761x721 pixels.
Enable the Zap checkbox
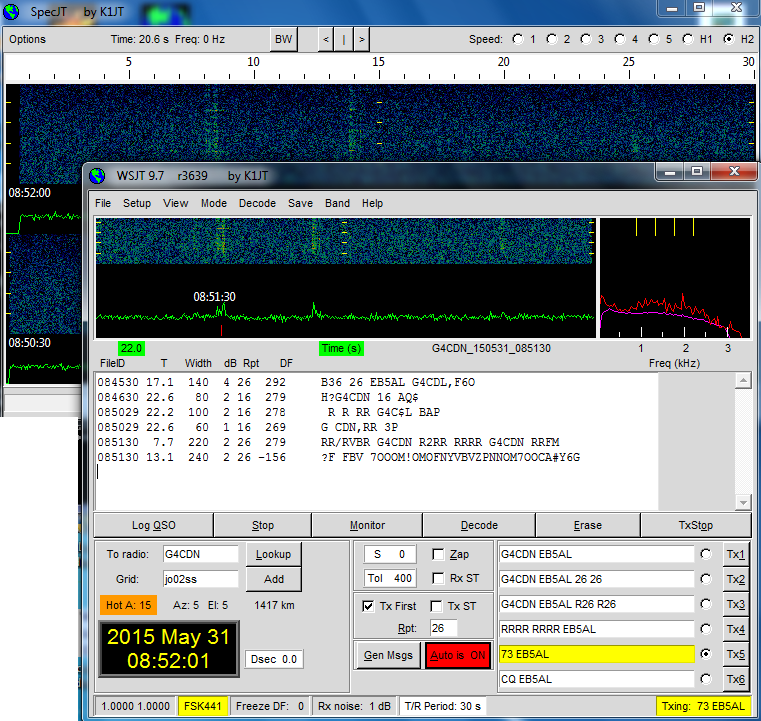click(438, 554)
